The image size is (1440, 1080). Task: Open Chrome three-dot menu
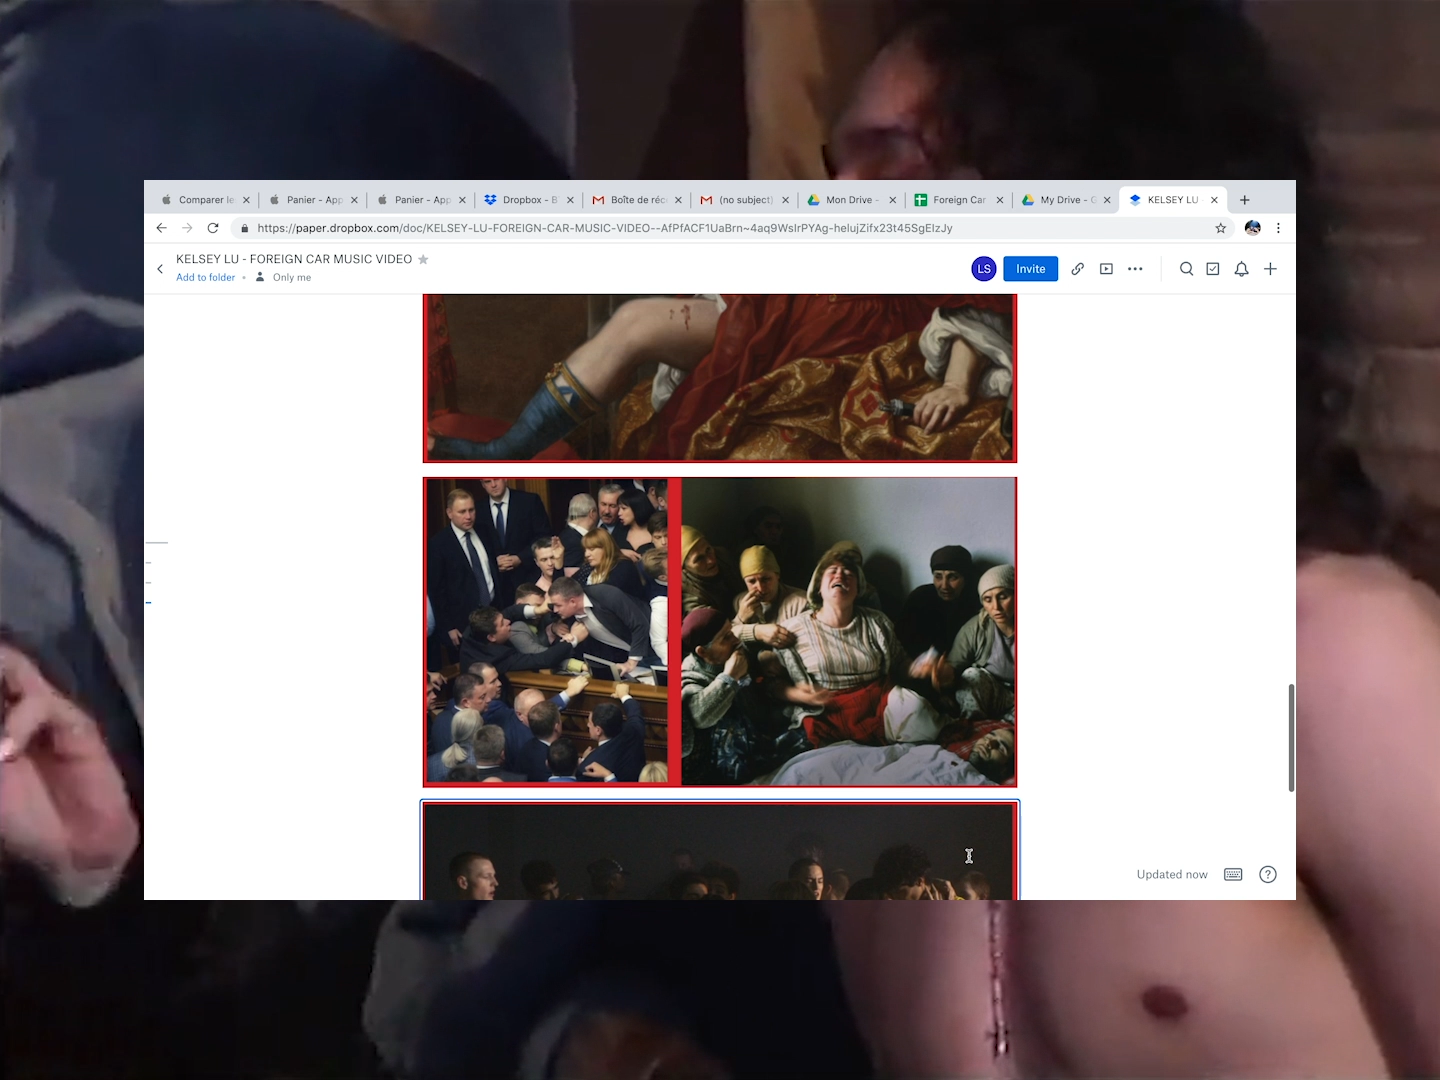pyautogui.click(x=1278, y=228)
